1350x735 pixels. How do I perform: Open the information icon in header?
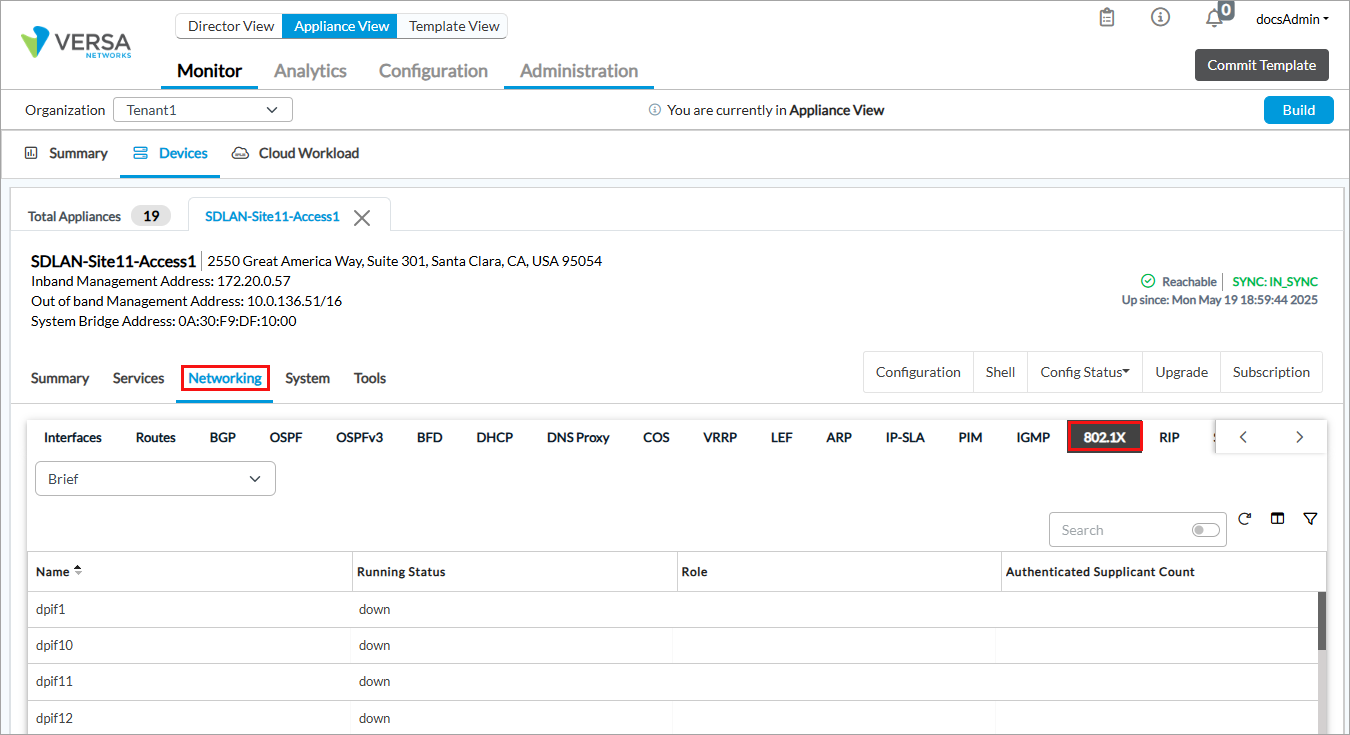click(1160, 18)
